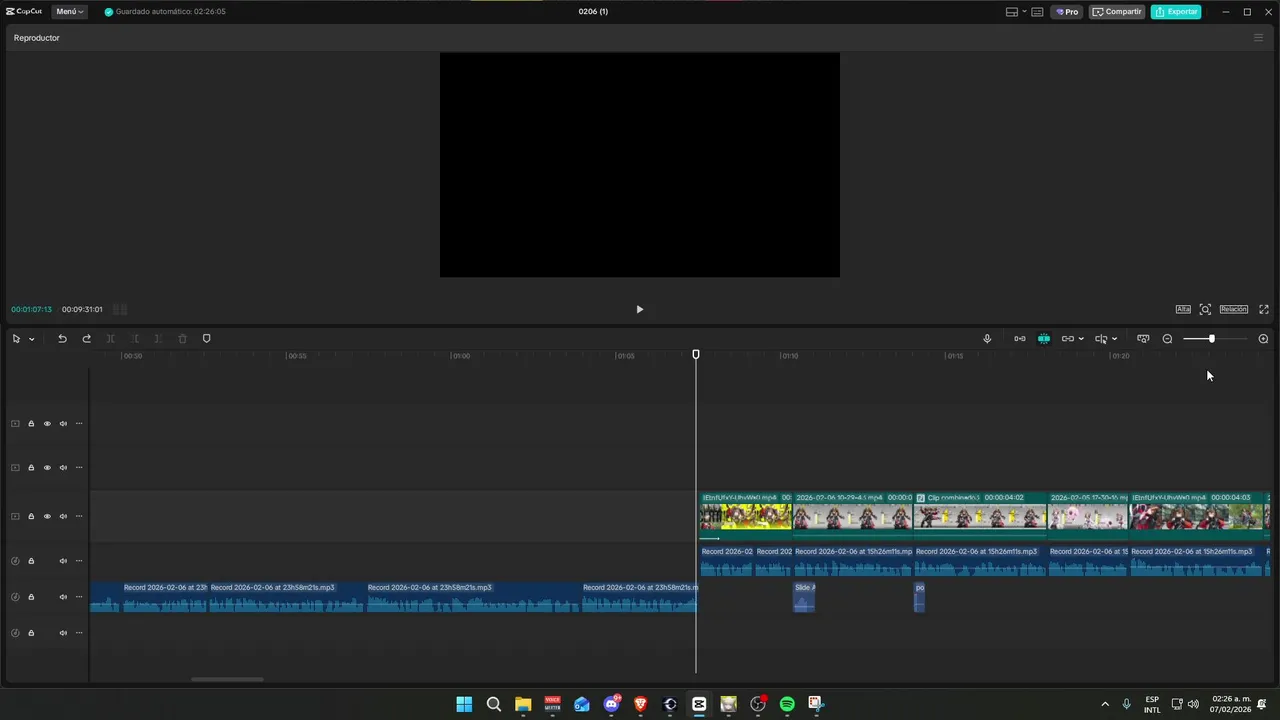1280x720 pixels.
Task: Click the current timecode 00:01:07:13
Action: (x=31, y=309)
